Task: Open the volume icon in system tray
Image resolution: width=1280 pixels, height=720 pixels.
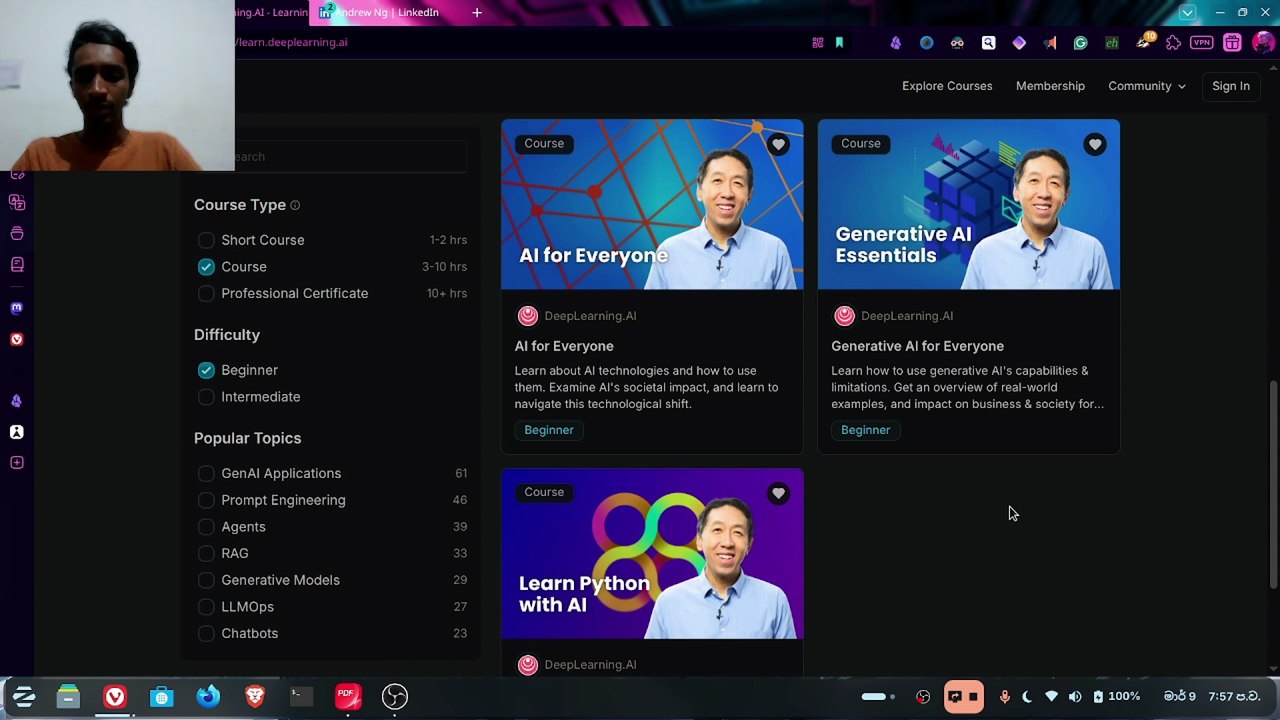Action: click(x=1075, y=697)
